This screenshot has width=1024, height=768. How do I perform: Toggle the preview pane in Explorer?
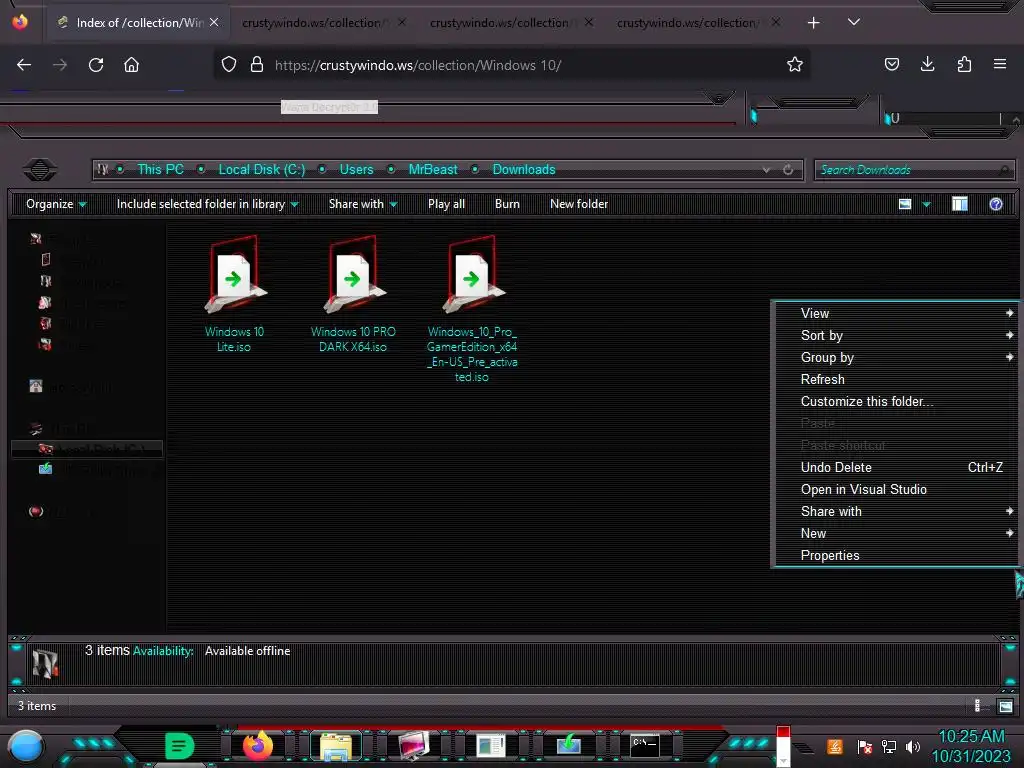coord(959,204)
